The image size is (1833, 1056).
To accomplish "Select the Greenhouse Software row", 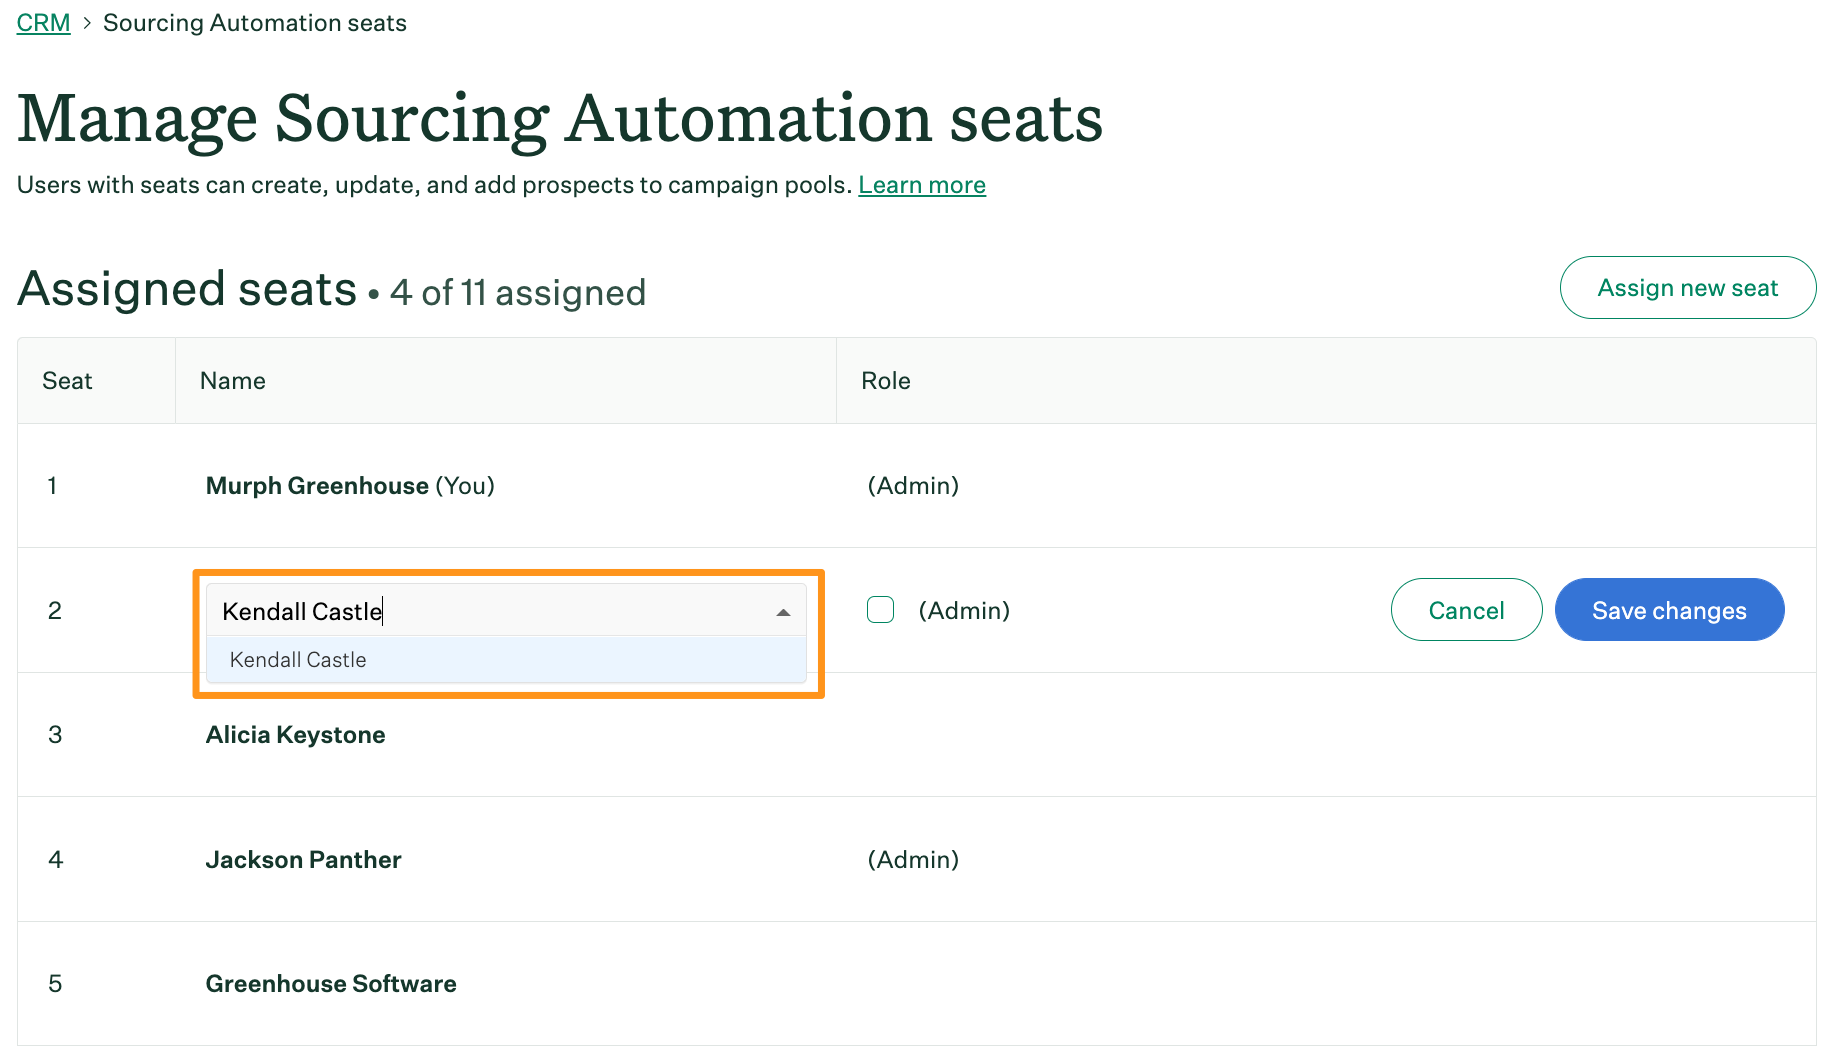I will pyautogui.click(x=330, y=984).
